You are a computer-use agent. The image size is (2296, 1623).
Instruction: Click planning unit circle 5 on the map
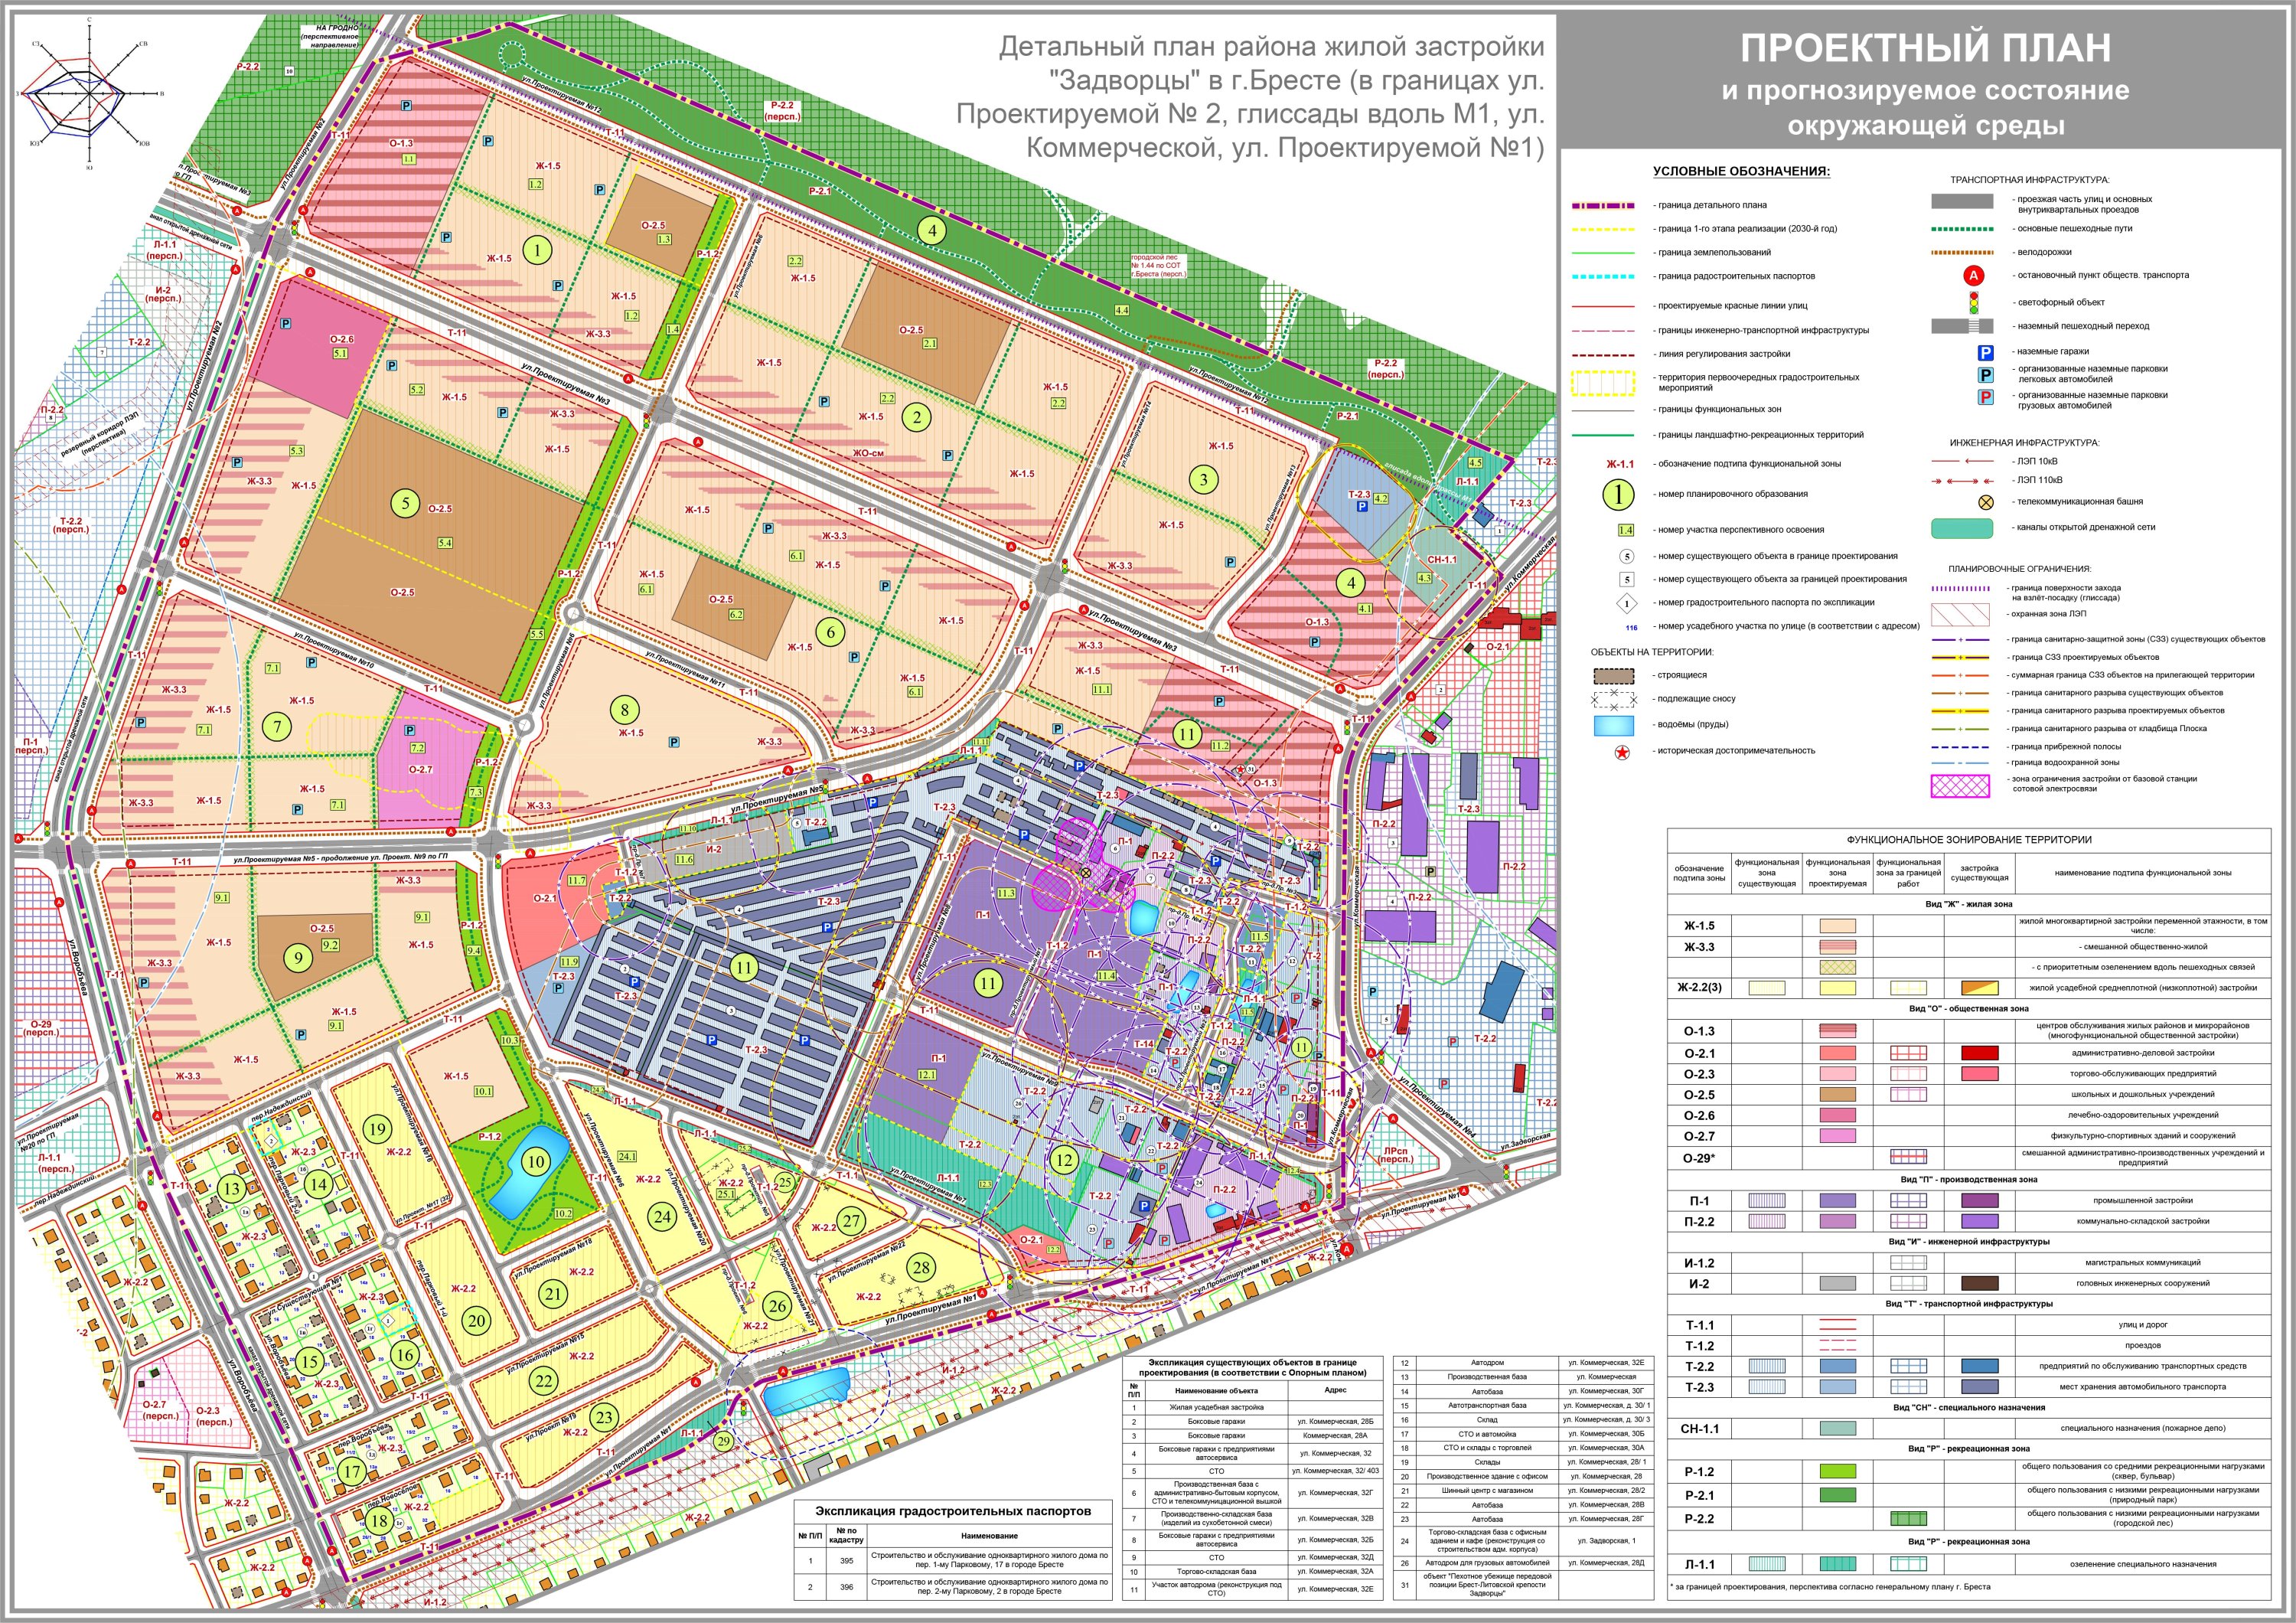click(x=405, y=502)
